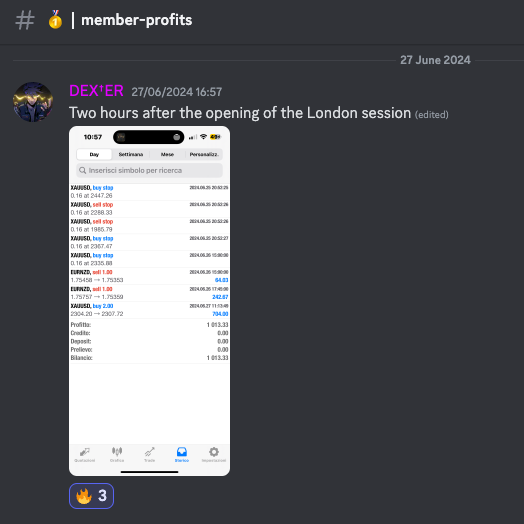
Task: Open the attached trading screenshot image
Action: pos(149,301)
